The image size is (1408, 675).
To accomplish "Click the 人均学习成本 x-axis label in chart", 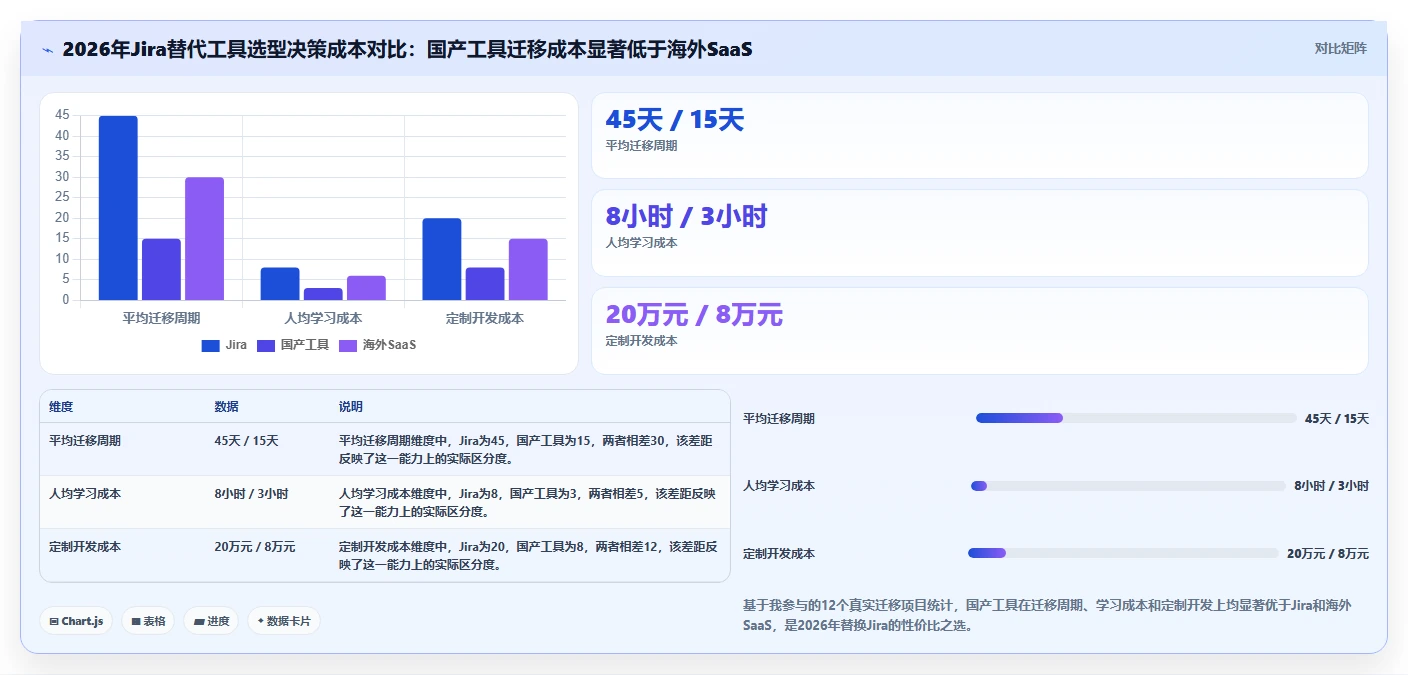I will point(323,318).
